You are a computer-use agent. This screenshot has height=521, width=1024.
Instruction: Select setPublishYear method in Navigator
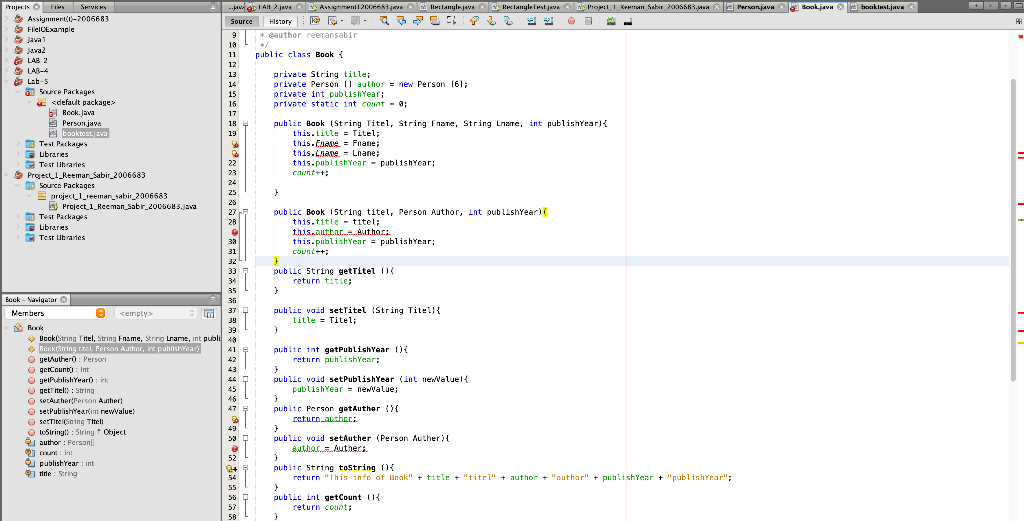pyautogui.click(x=87, y=411)
